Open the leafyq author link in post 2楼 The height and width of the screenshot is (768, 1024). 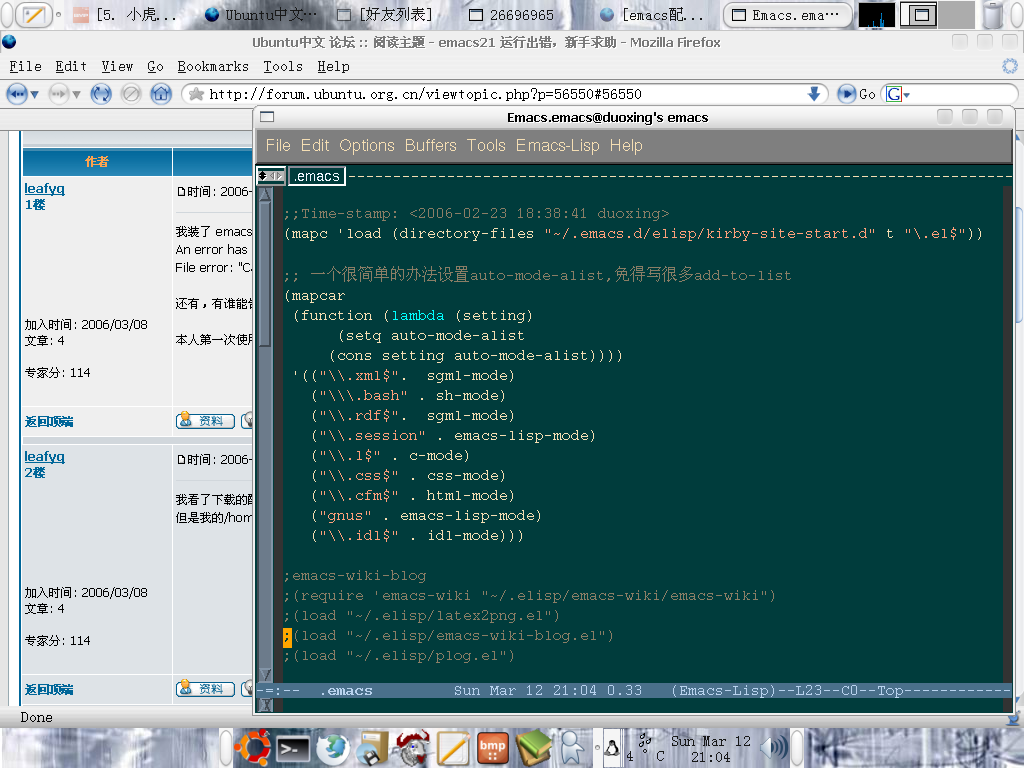click(44, 456)
